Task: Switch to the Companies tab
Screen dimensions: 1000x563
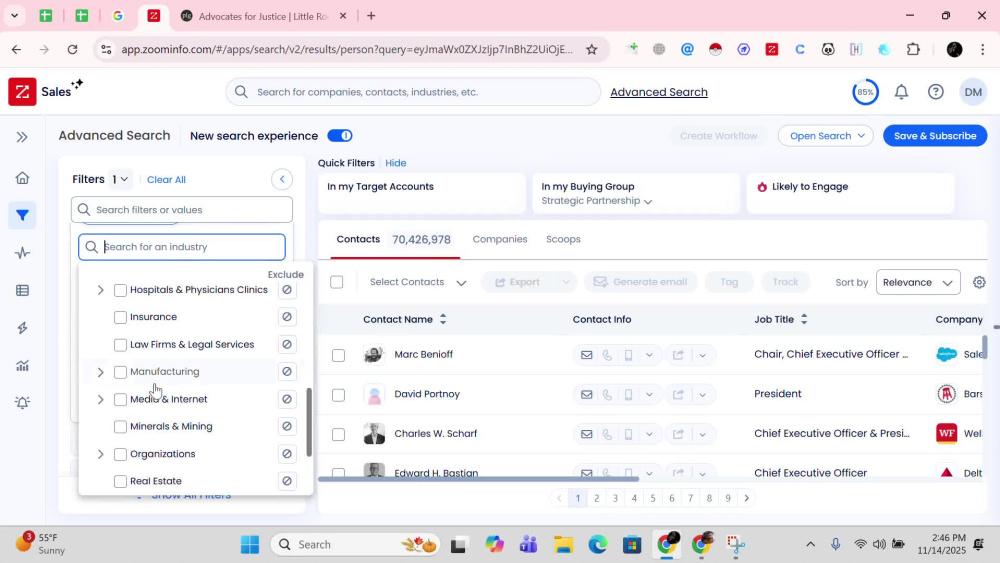Action: point(500,239)
